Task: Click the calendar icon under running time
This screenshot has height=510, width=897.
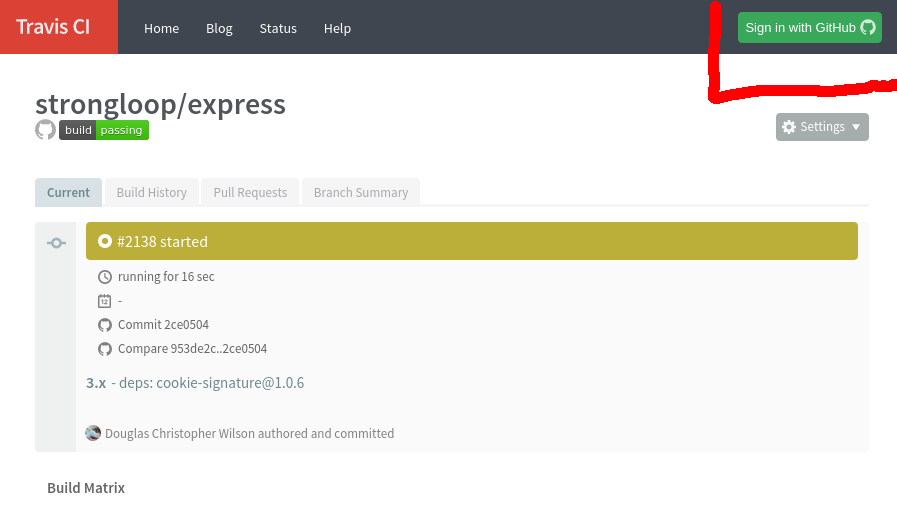Action: coord(105,301)
